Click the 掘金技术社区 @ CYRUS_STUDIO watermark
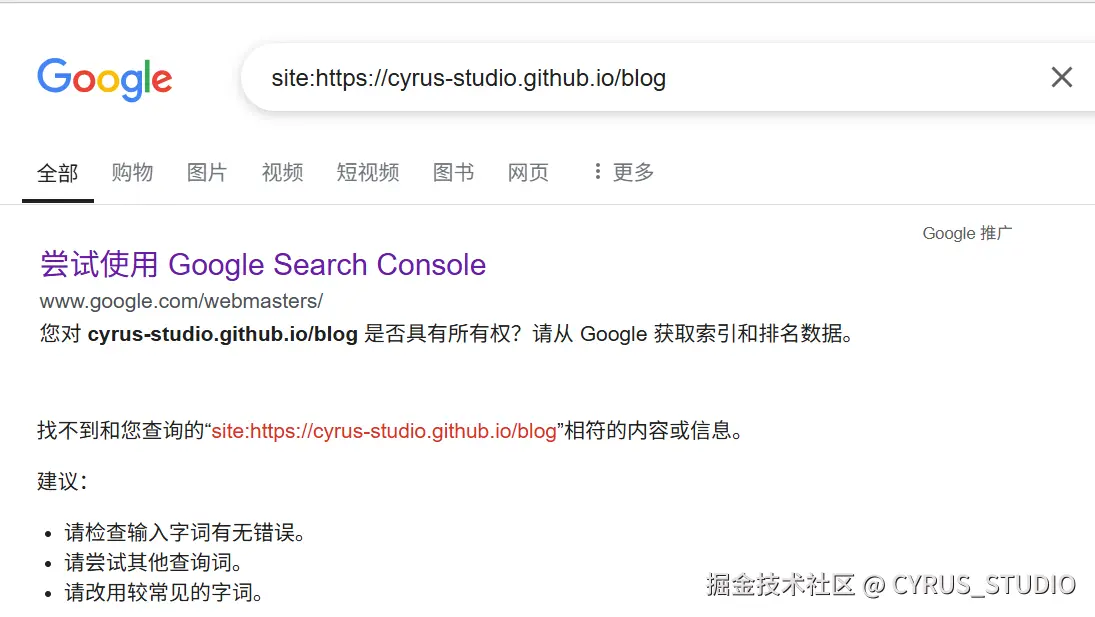This screenshot has height=617, width=1095. 890,585
